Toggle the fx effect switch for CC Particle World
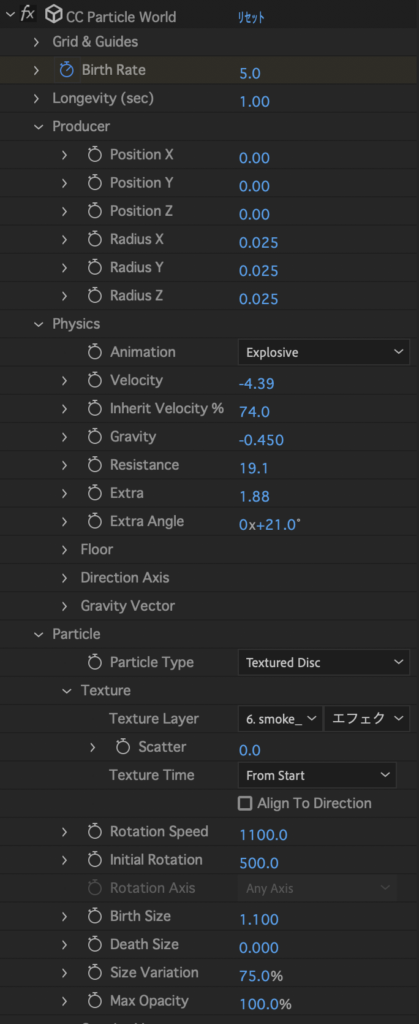419x1024 pixels. click(x=27, y=14)
